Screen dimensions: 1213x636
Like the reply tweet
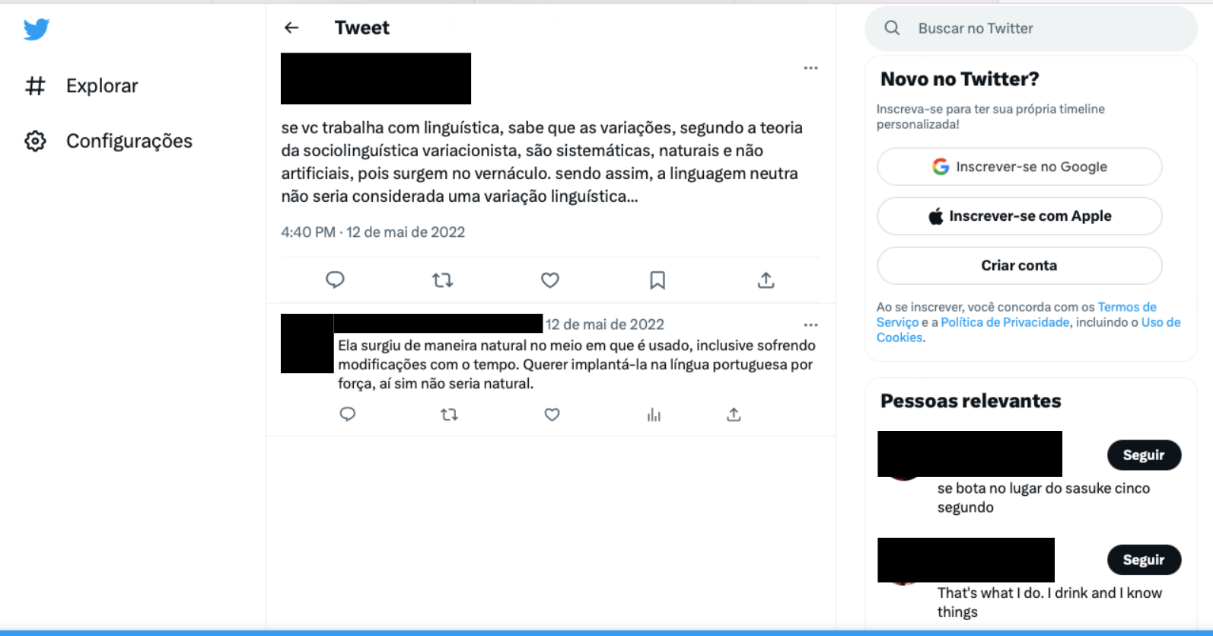[x=552, y=414]
